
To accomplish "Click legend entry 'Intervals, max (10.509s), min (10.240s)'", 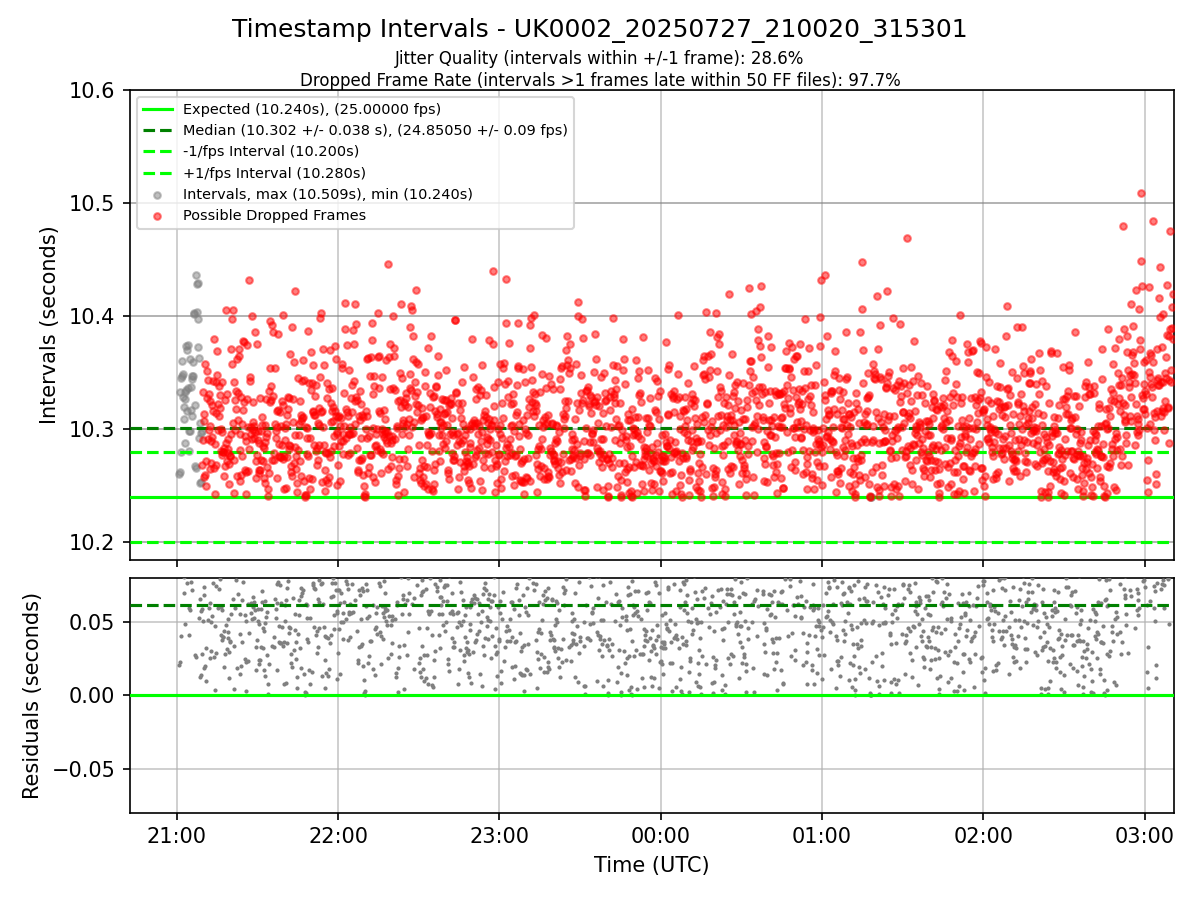I will click(x=328, y=194).
